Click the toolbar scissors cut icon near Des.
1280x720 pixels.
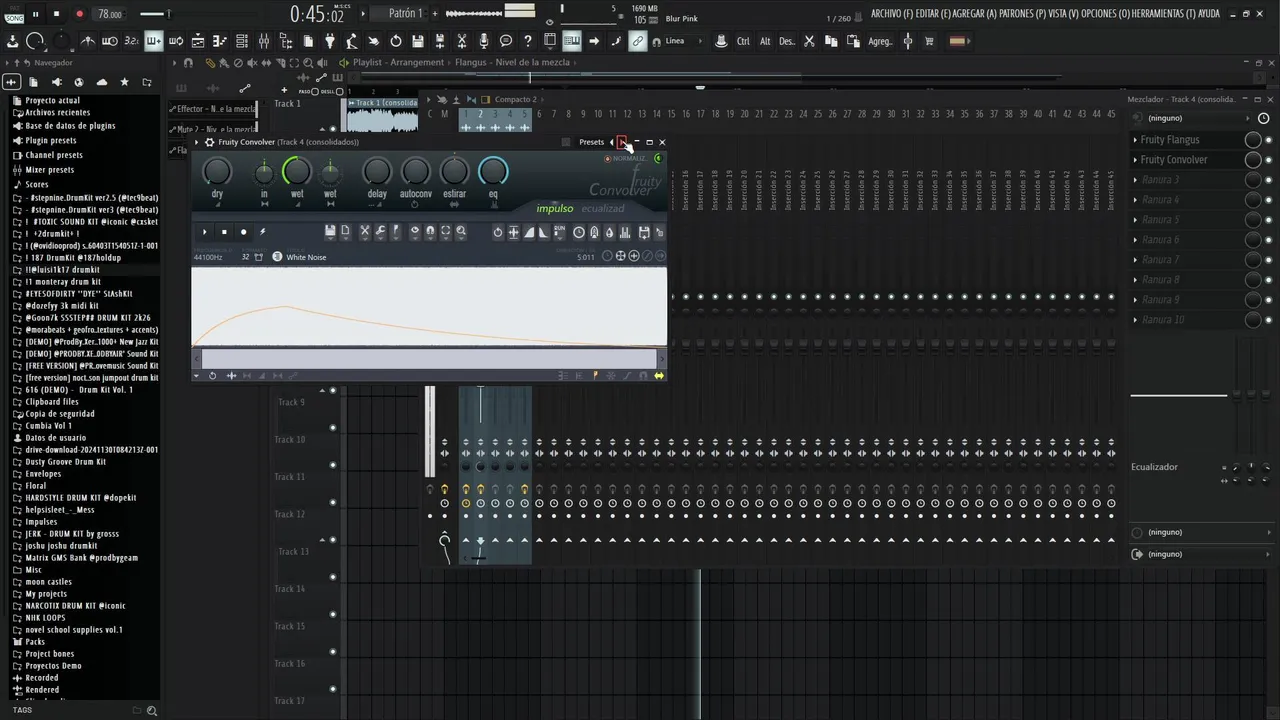(x=809, y=41)
